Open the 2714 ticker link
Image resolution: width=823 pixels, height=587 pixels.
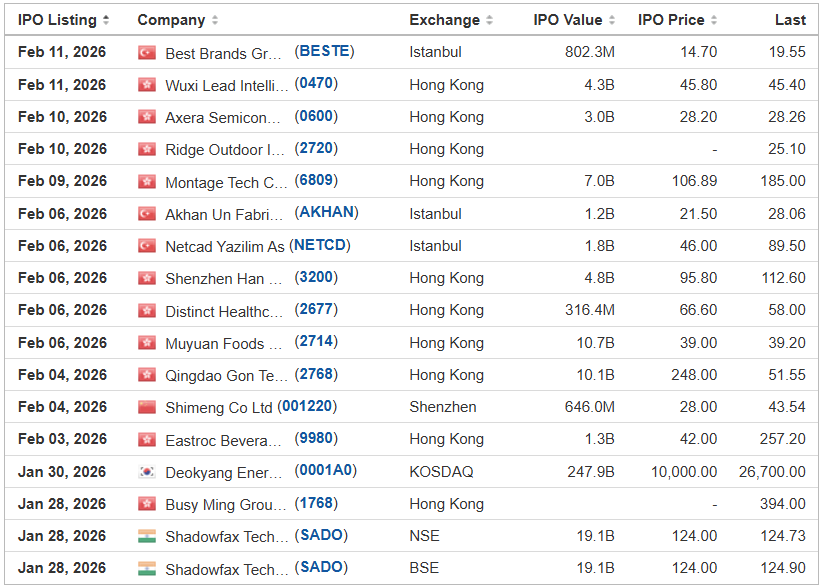[316, 341]
